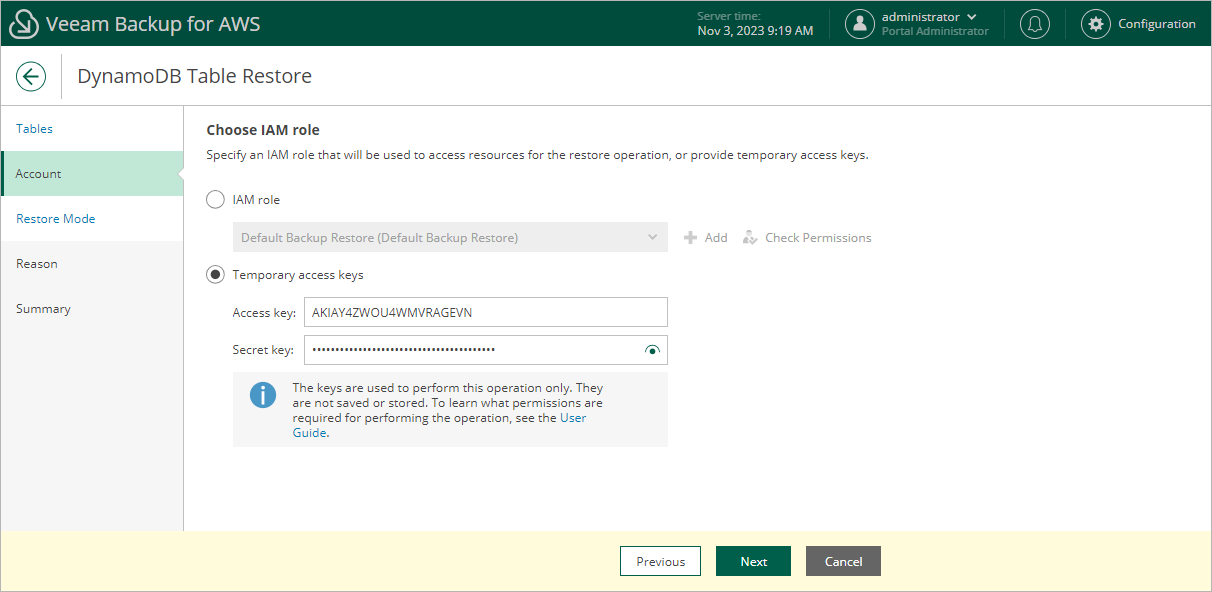The height and width of the screenshot is (592, 1212).
Task: Select the Temporary access keys radio button
Action: [x=215, y=275]
